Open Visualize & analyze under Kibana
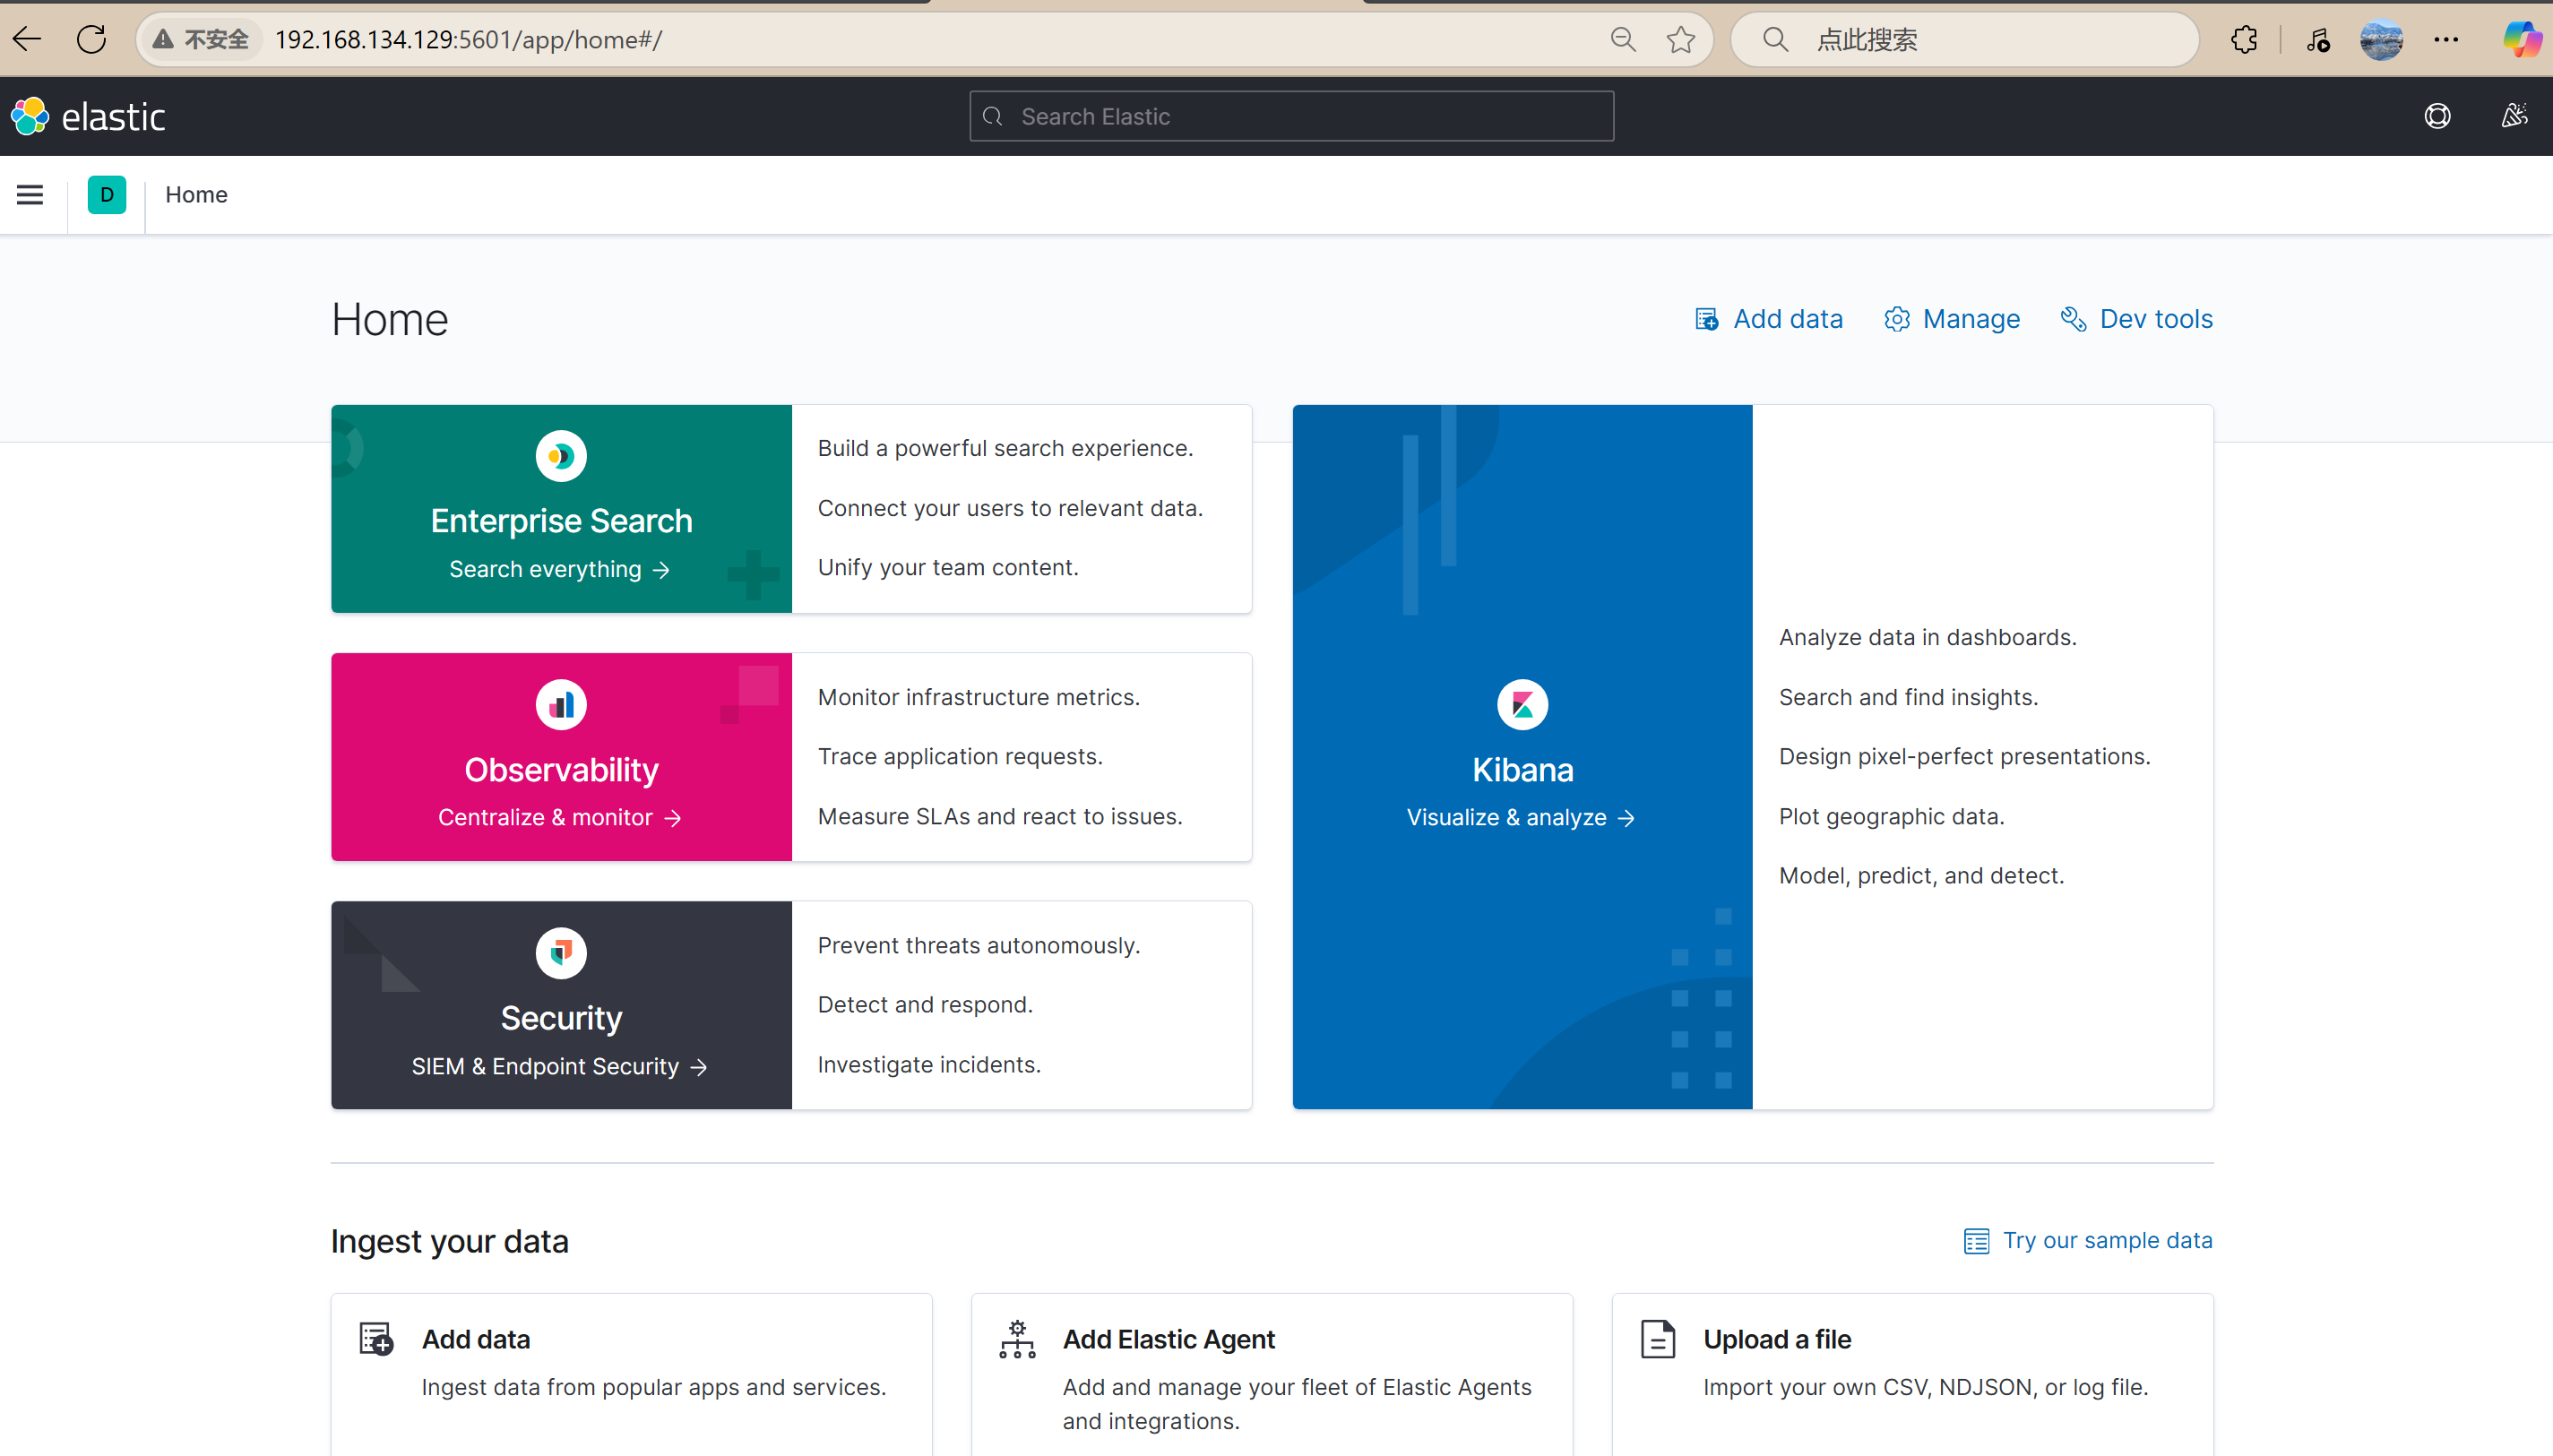This screenshot has width=2553, height=1456. click(1521, 817)
